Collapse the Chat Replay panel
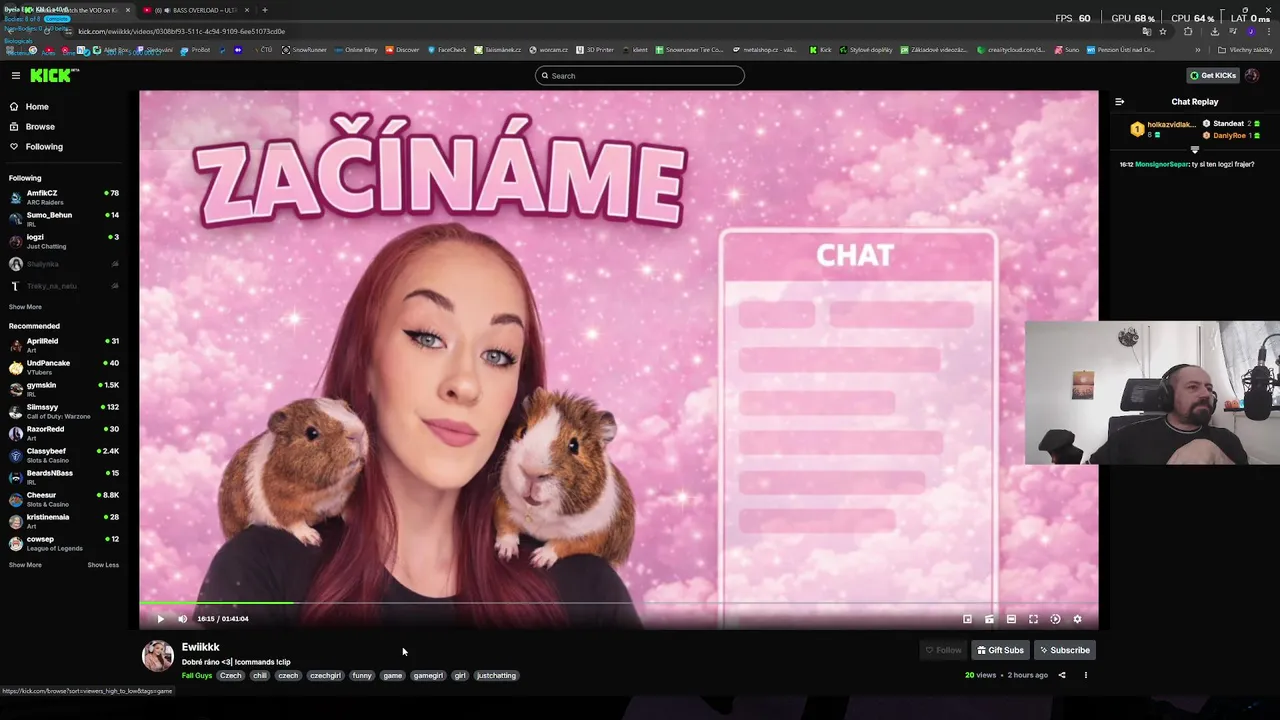The width and height of the screenshot is (1280, 720). (1119, 101)
